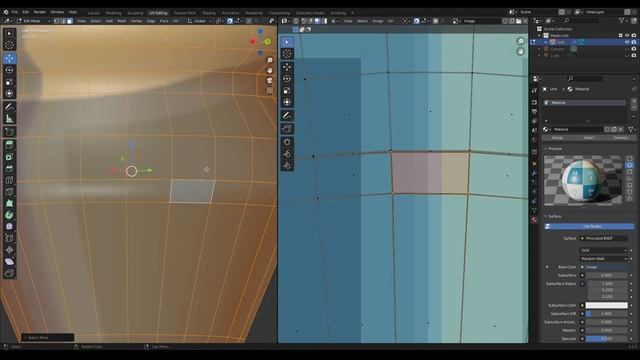Click the UV editor zoom magnifier icon

(x=520, y=41)
